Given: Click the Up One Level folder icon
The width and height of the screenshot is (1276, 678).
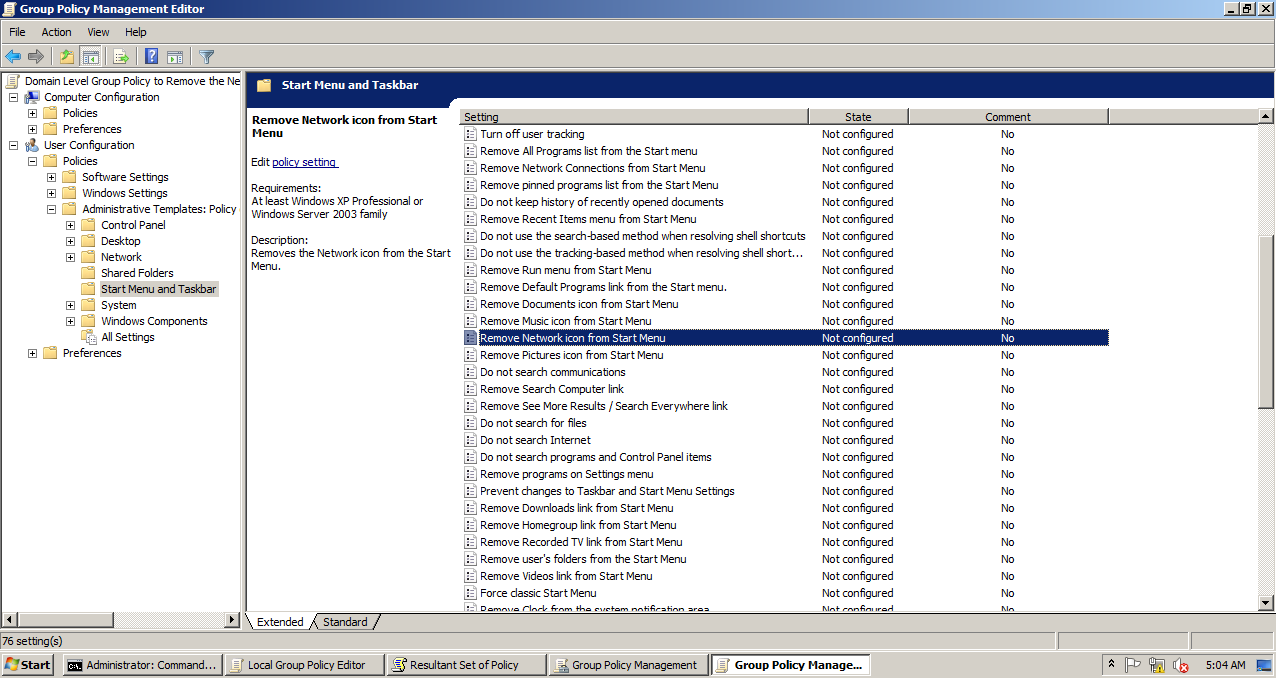Looking at the screenshot, I should coord(66,56).
